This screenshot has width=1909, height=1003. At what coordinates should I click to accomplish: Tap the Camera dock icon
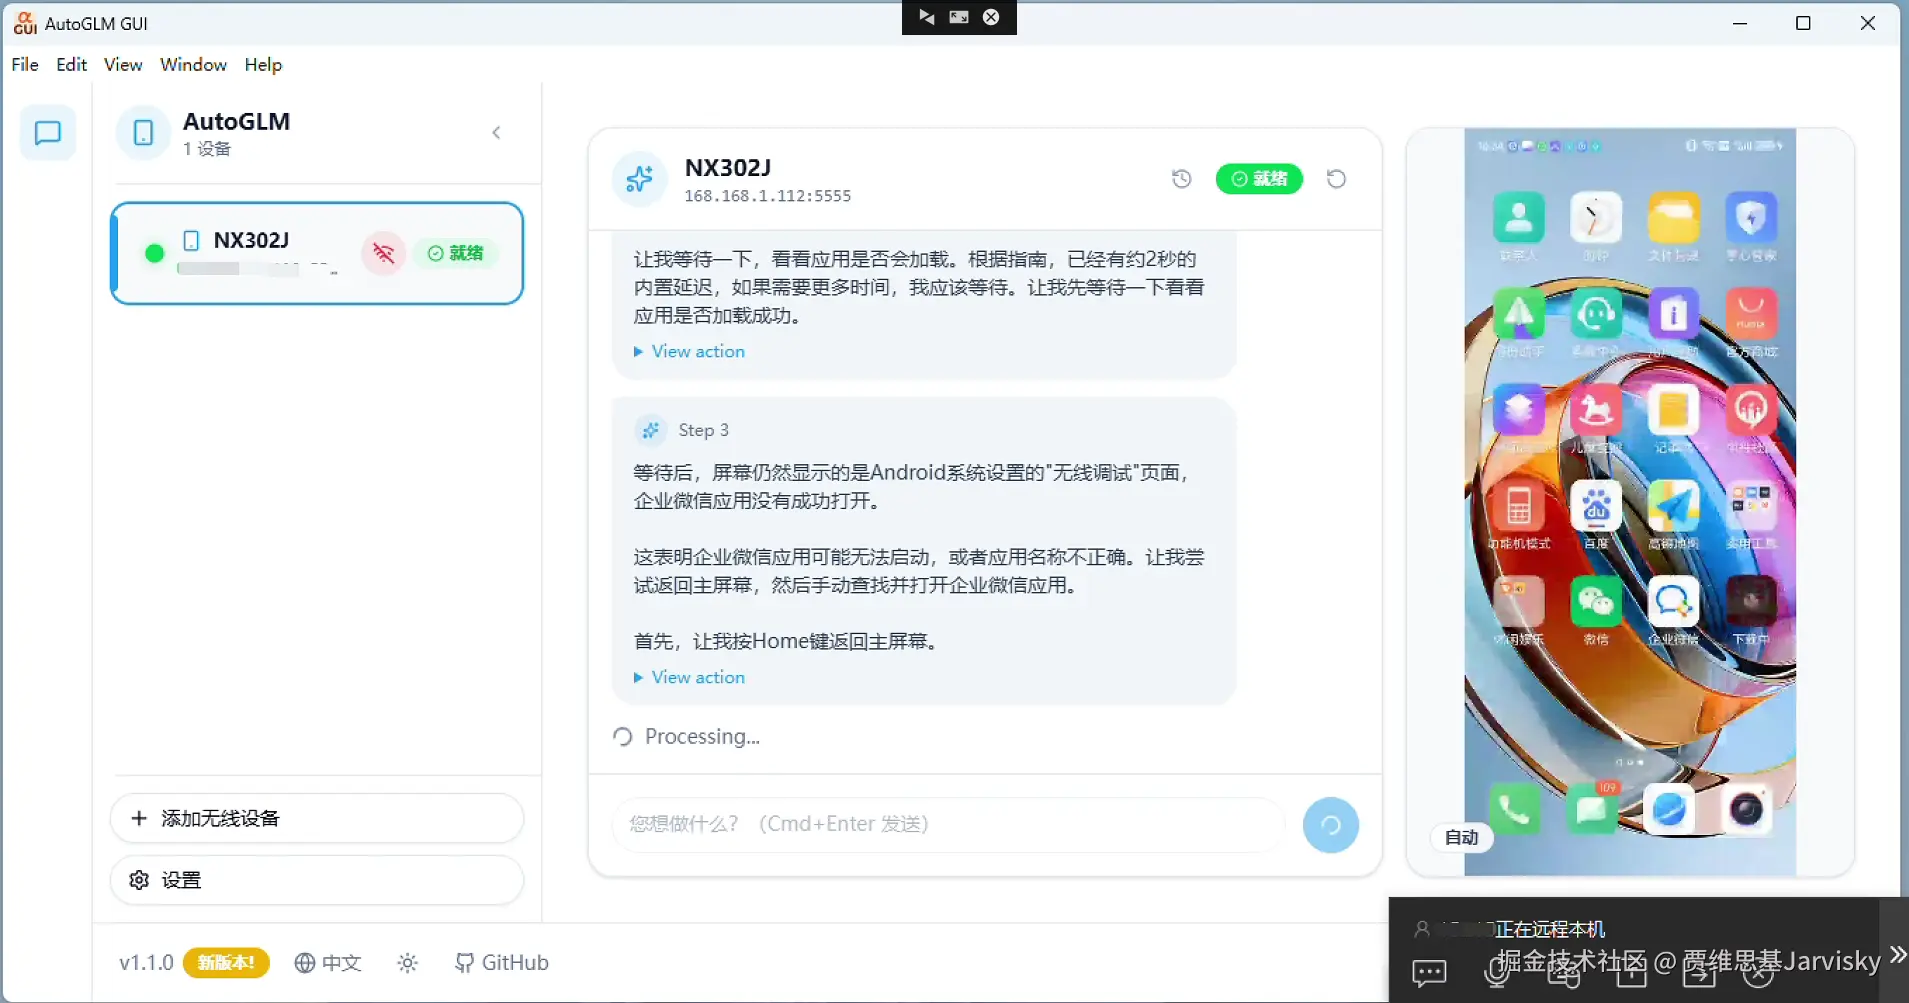tap(1747, 809)
